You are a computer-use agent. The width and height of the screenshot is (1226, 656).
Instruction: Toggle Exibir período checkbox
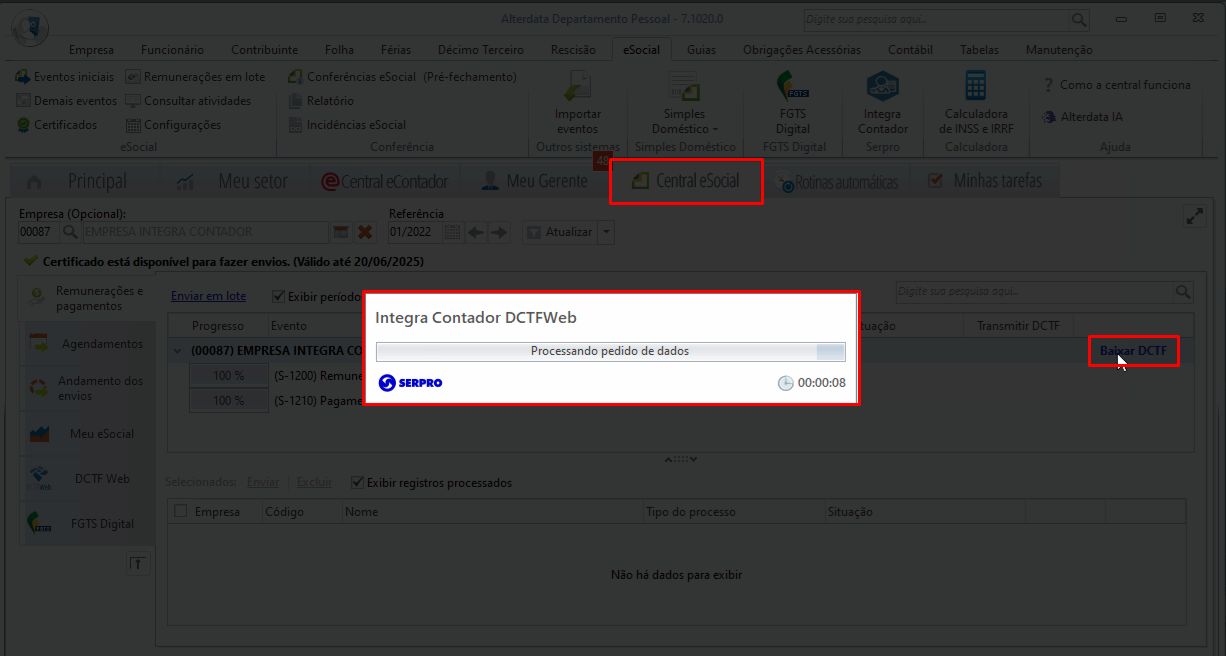279,296
